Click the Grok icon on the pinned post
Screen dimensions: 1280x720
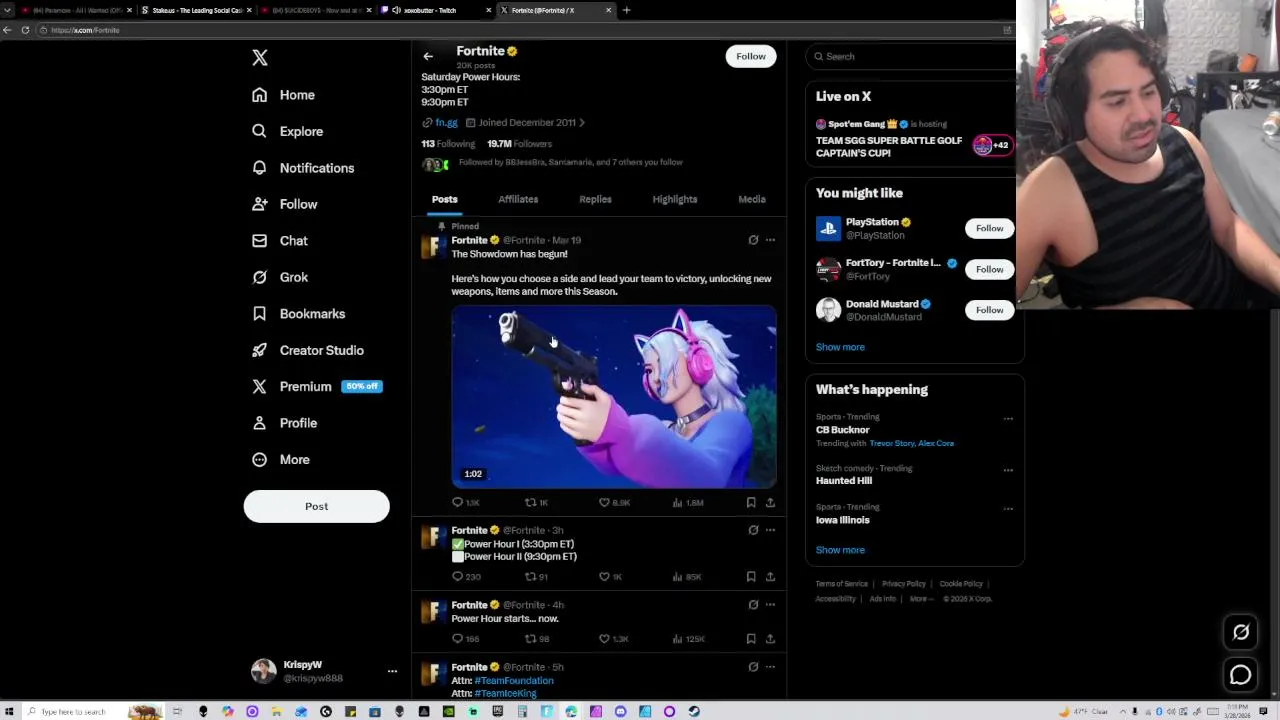(753, 240)
